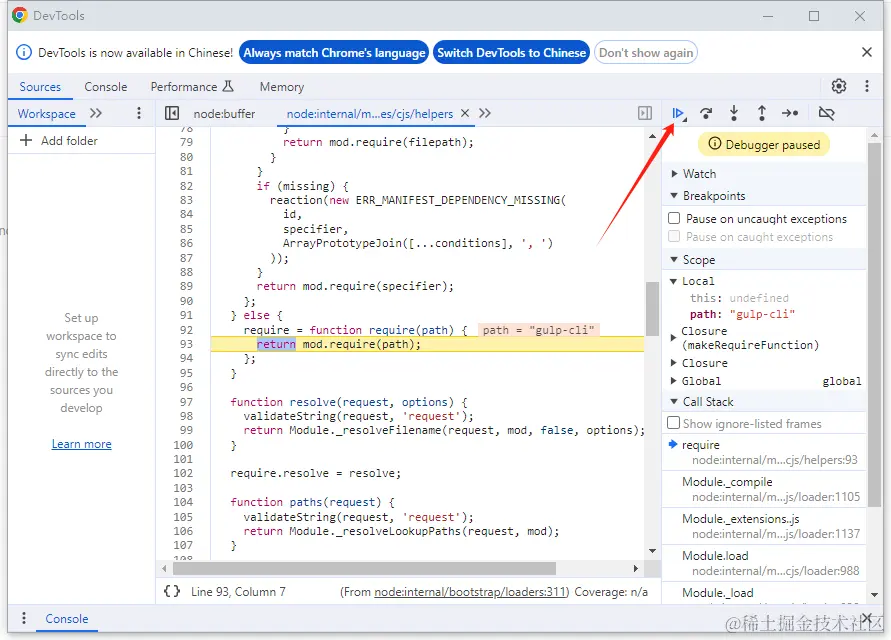
Task: Click the Coverage: n/a status
Action: [611, 592]
